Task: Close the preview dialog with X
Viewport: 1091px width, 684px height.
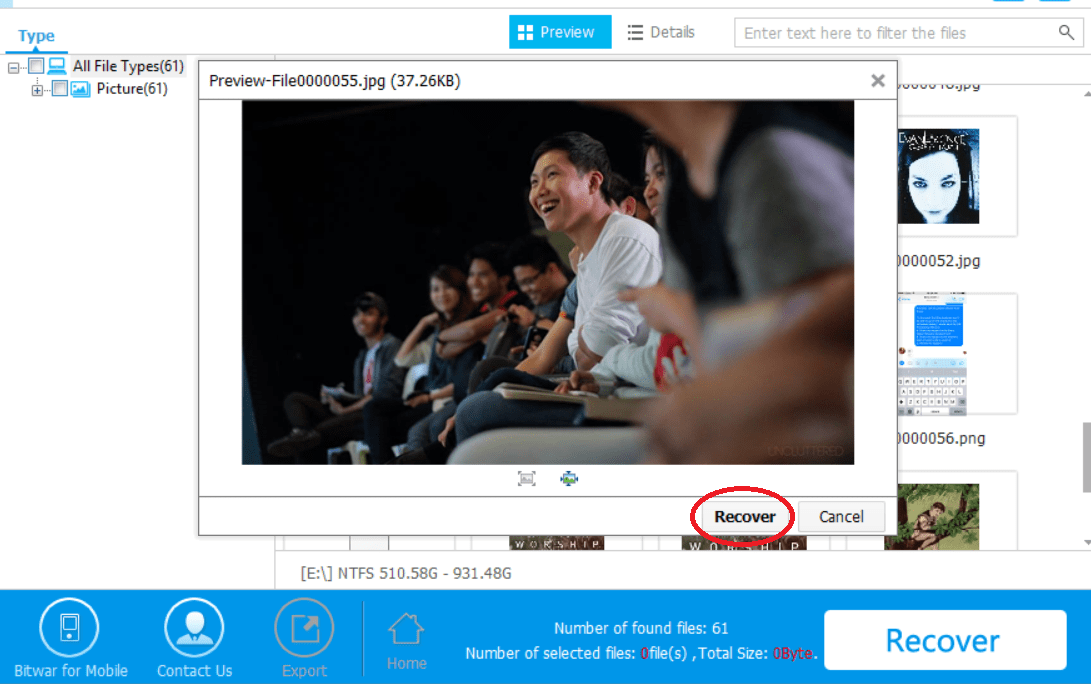Action: (x=878, y=81)
